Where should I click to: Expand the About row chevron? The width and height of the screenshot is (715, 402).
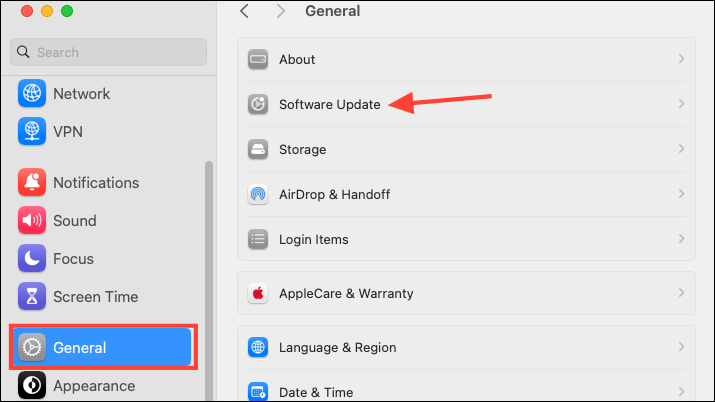[681, 59]
